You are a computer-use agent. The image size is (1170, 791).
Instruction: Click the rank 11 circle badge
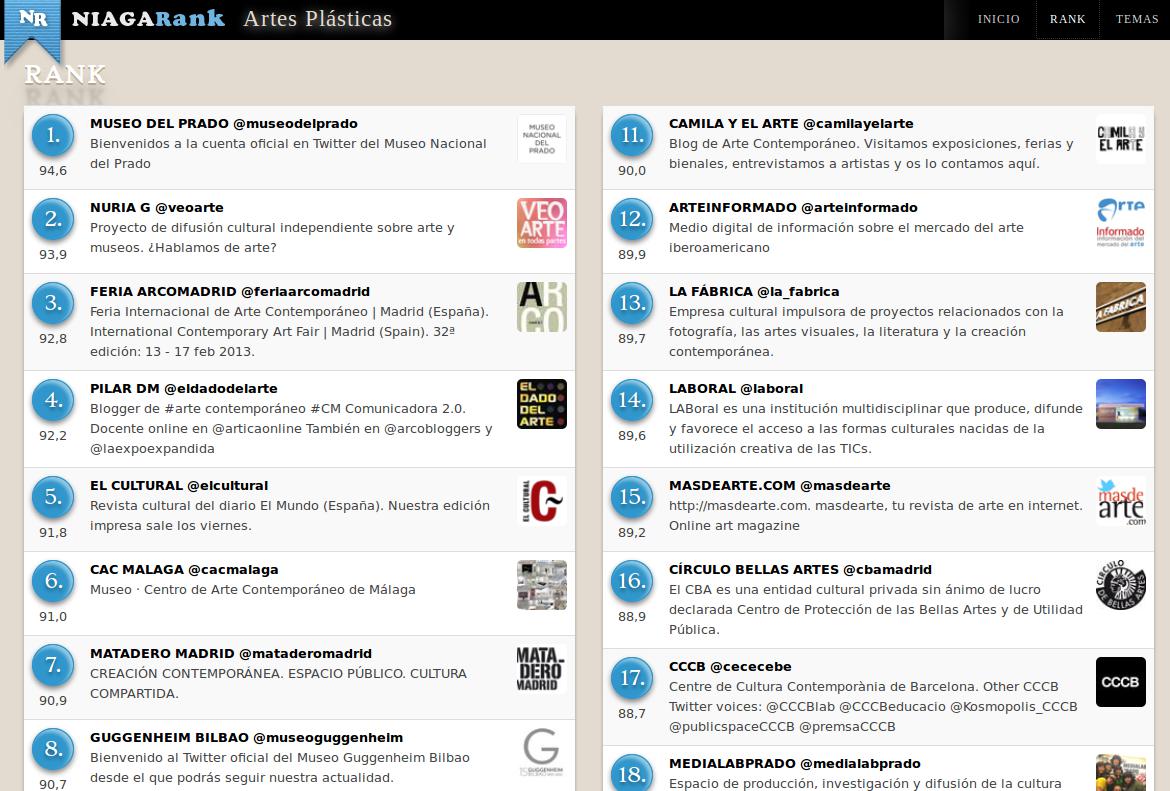[x=632, y=136]
